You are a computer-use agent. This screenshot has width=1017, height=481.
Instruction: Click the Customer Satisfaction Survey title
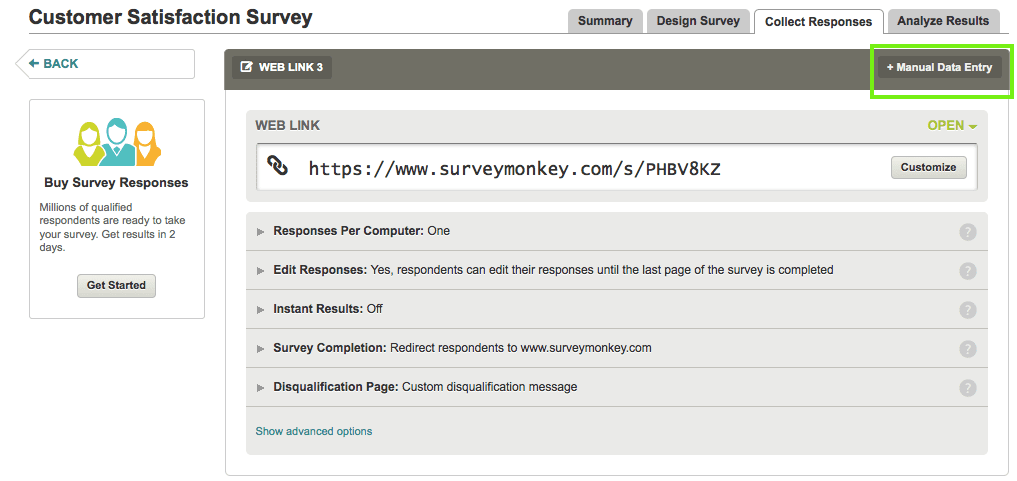coord(171,17)
